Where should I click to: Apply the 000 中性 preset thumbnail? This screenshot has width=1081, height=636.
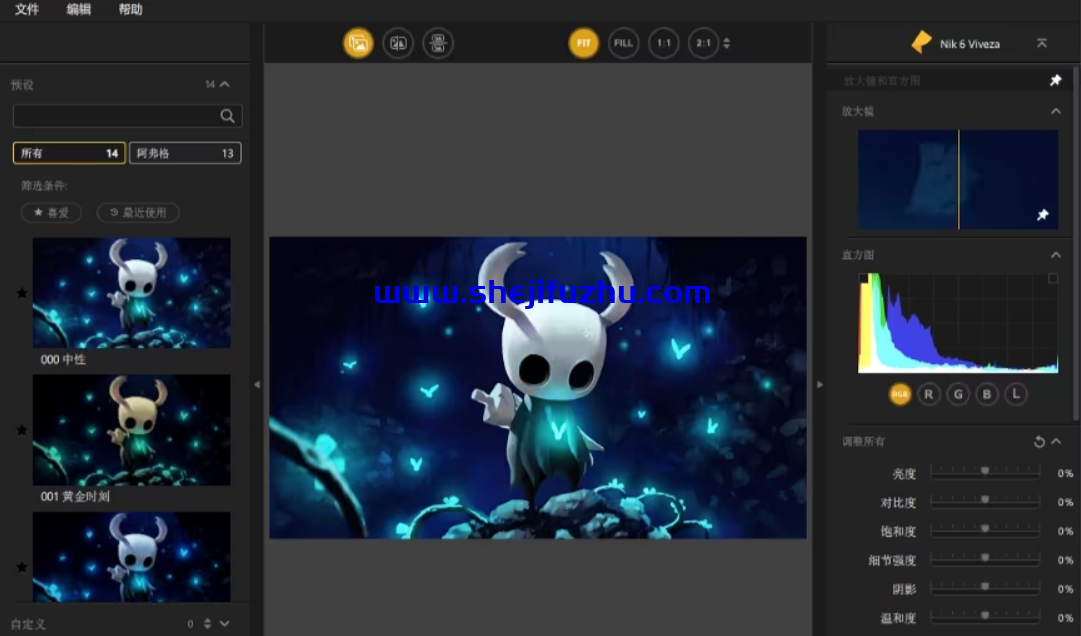132,293
